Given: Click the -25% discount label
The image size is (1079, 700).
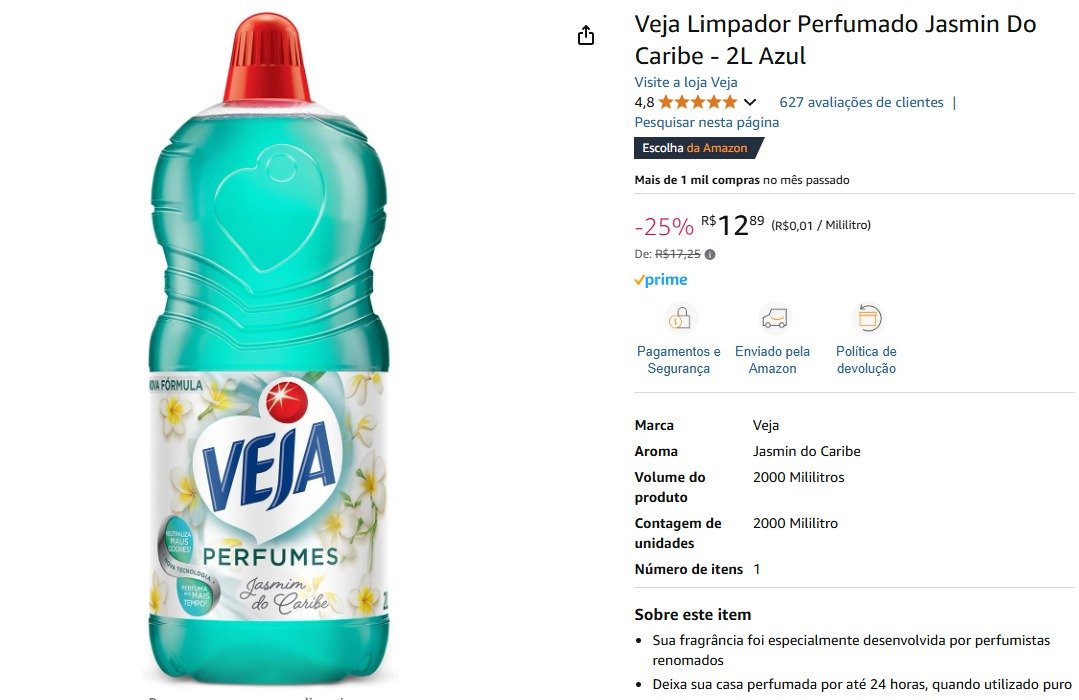Looking at the screenshot, I should click(664, 226).
